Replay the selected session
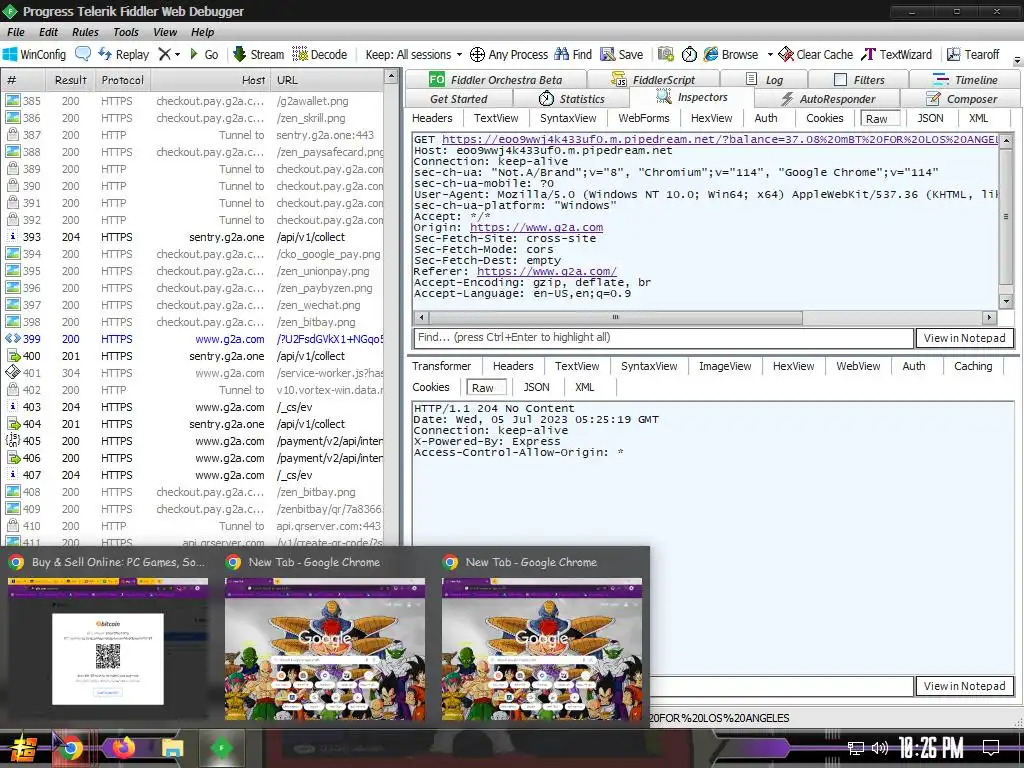Image resolution: width=1024 pixels, height=768 pixels. tap(123, 54)
